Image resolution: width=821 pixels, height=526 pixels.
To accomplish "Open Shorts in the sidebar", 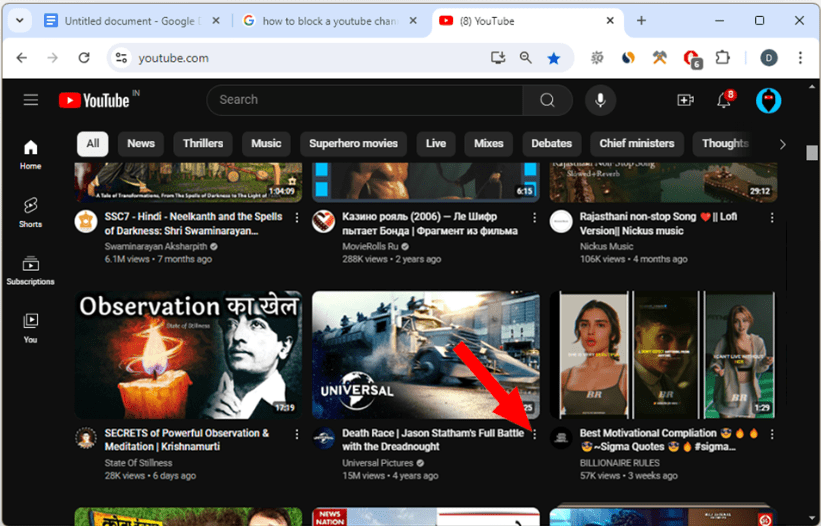I will coord(30,213).
